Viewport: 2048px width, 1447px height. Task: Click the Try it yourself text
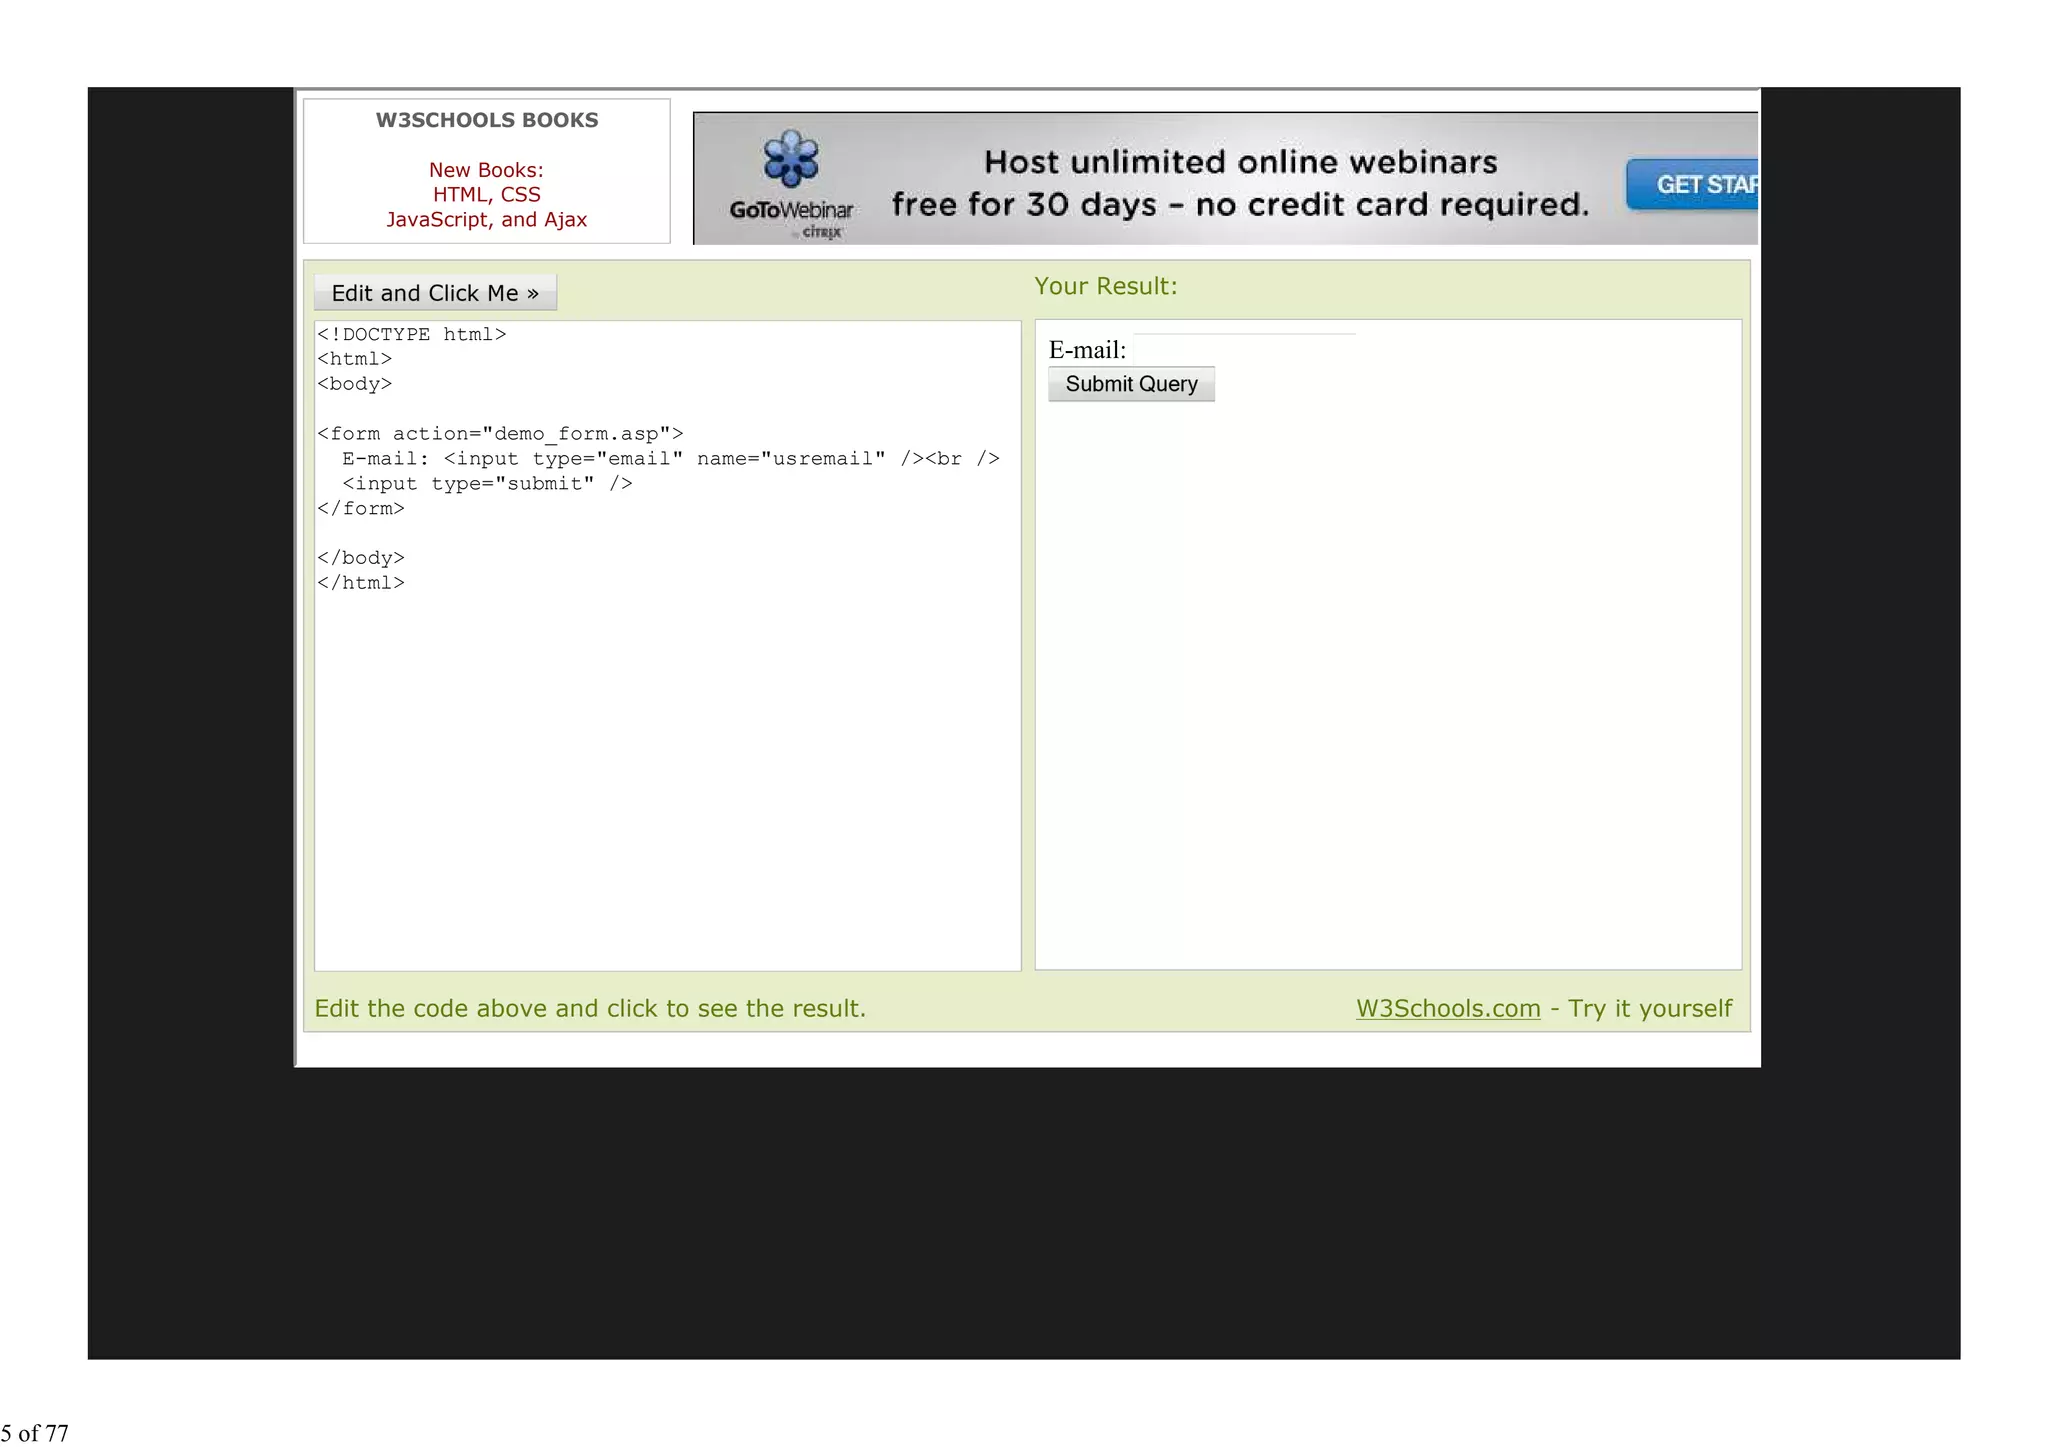1649,1008
